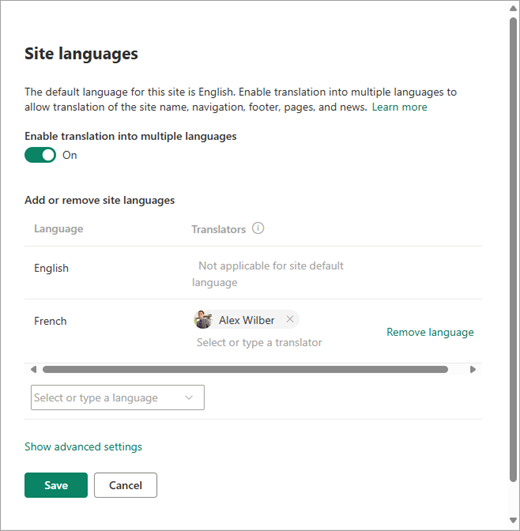Click the vertical scrollbar up arrow
Viewport: 520px width, 531px height.
pyautogui.click(x=514, y=8)
